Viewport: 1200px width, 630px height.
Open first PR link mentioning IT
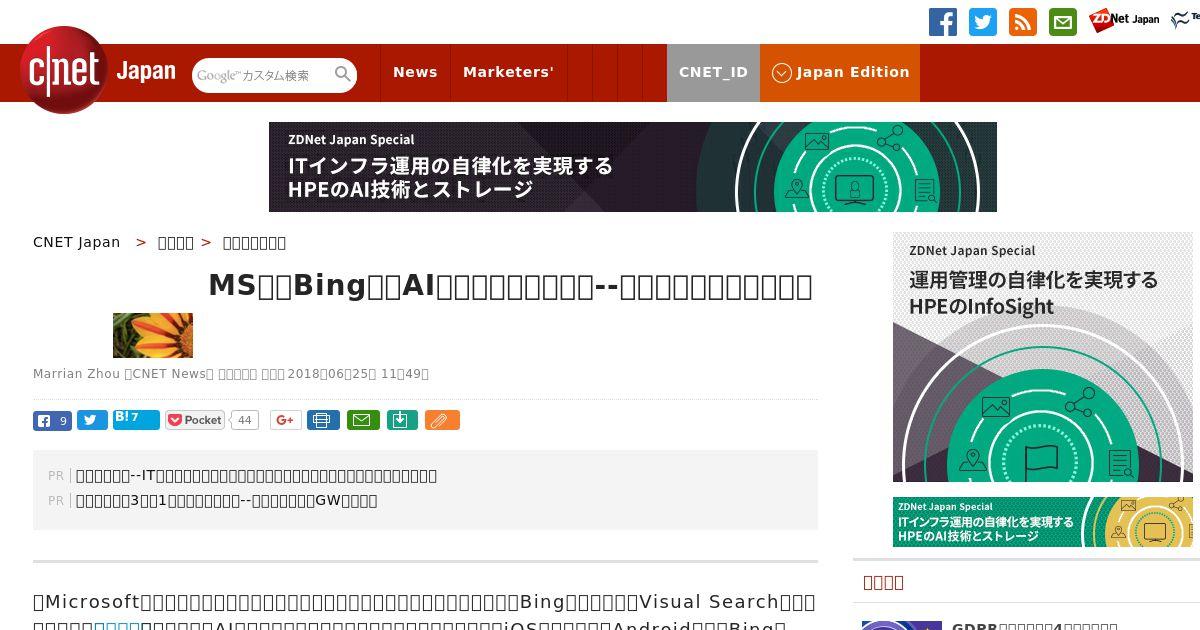(256, 475)
